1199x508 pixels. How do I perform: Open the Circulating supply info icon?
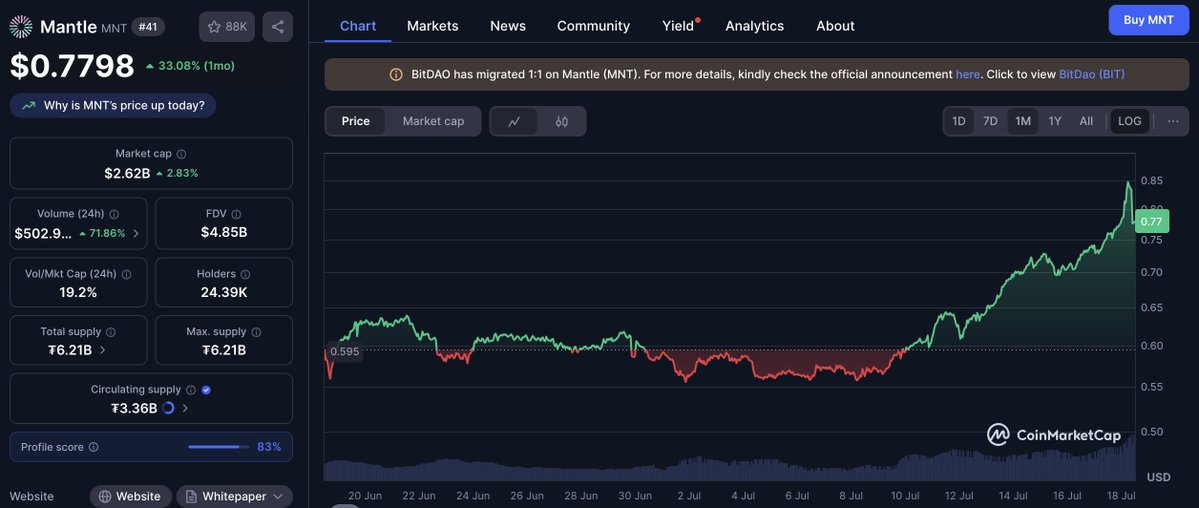191,390
